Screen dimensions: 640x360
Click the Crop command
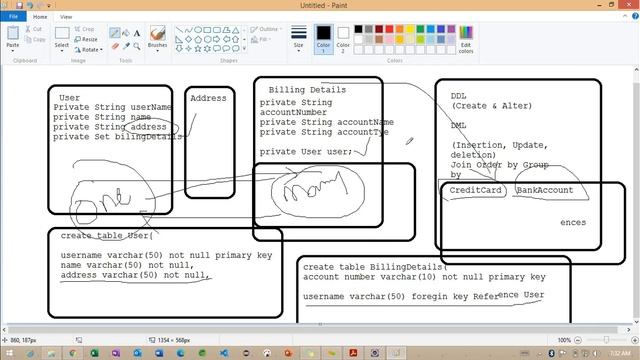point(84,29)
